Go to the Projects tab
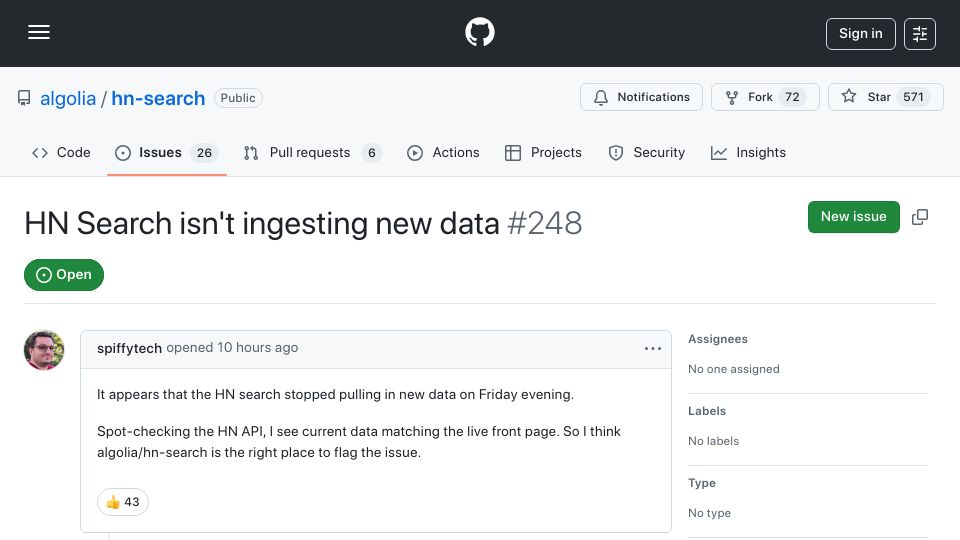 click(x=543, y=152)
